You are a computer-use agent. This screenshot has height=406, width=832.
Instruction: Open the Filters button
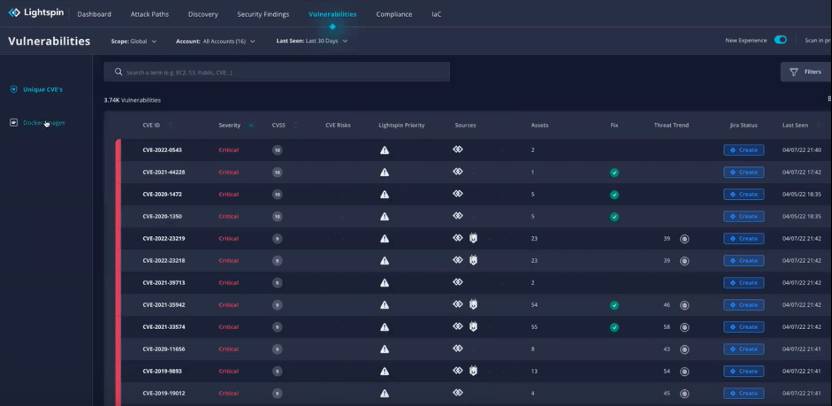pyautogui.click(x=805, y=72)
